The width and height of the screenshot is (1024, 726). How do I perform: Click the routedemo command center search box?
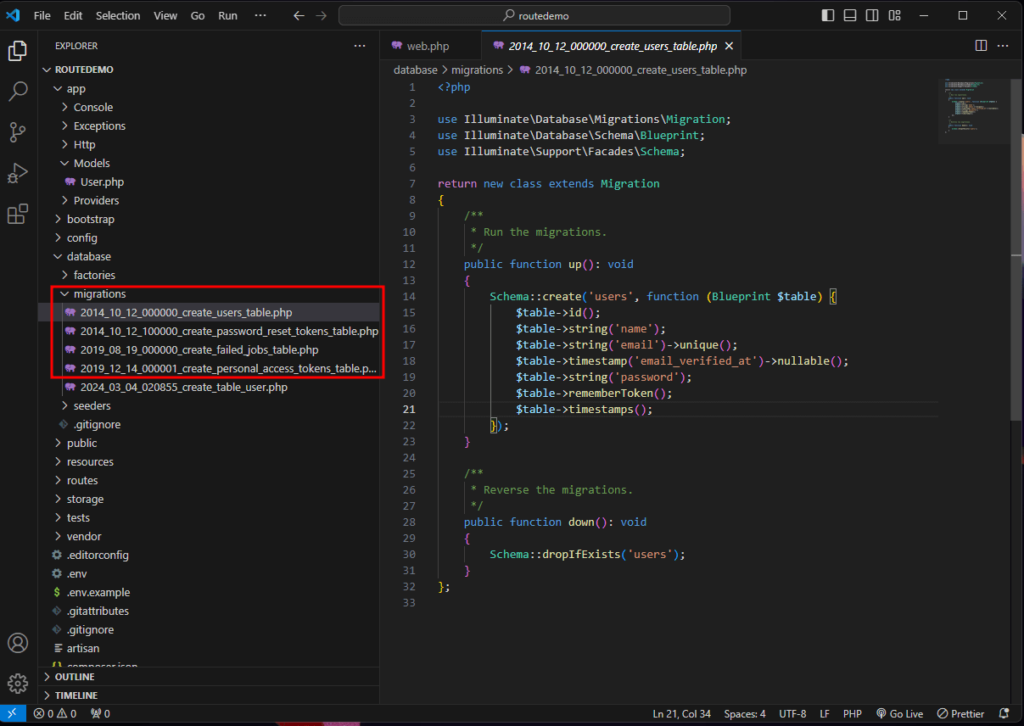pyautogui.click(x=534, y=16)
